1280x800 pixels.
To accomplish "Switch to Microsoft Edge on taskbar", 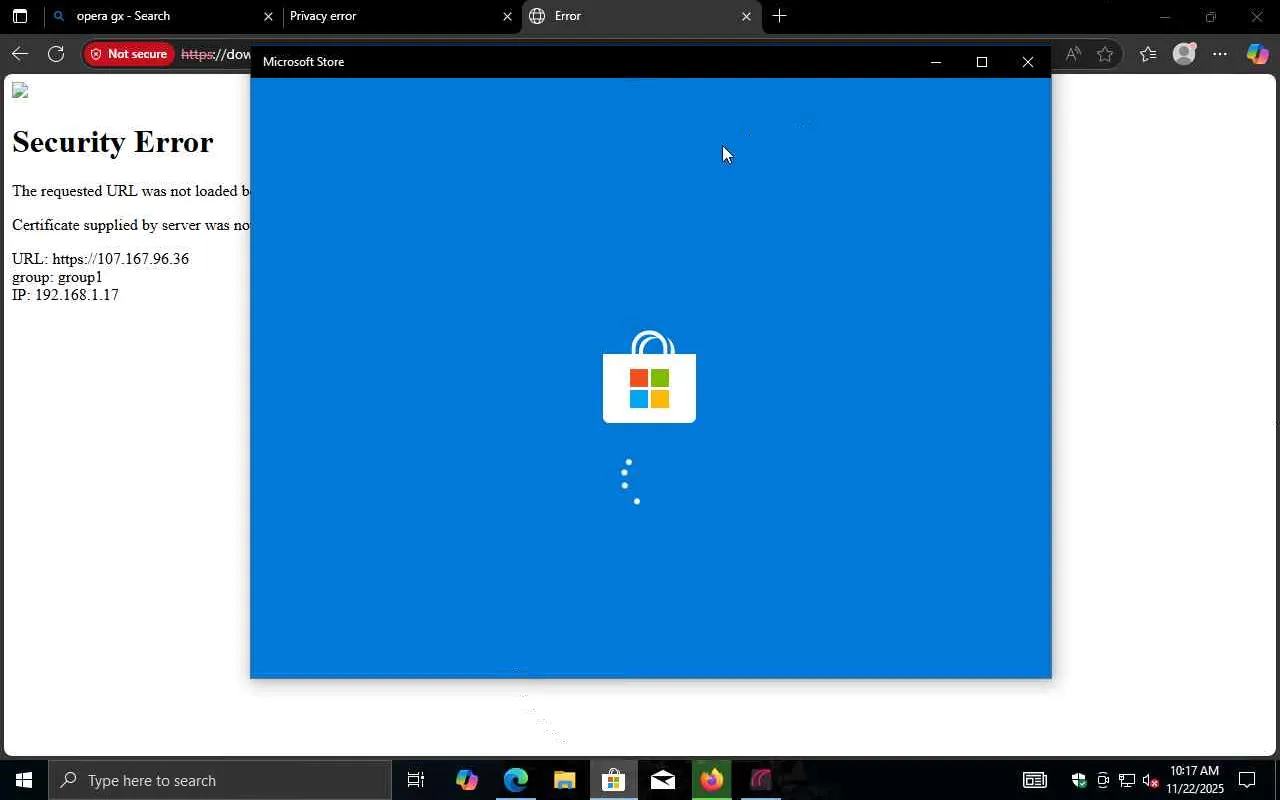I will pos(515,780).
